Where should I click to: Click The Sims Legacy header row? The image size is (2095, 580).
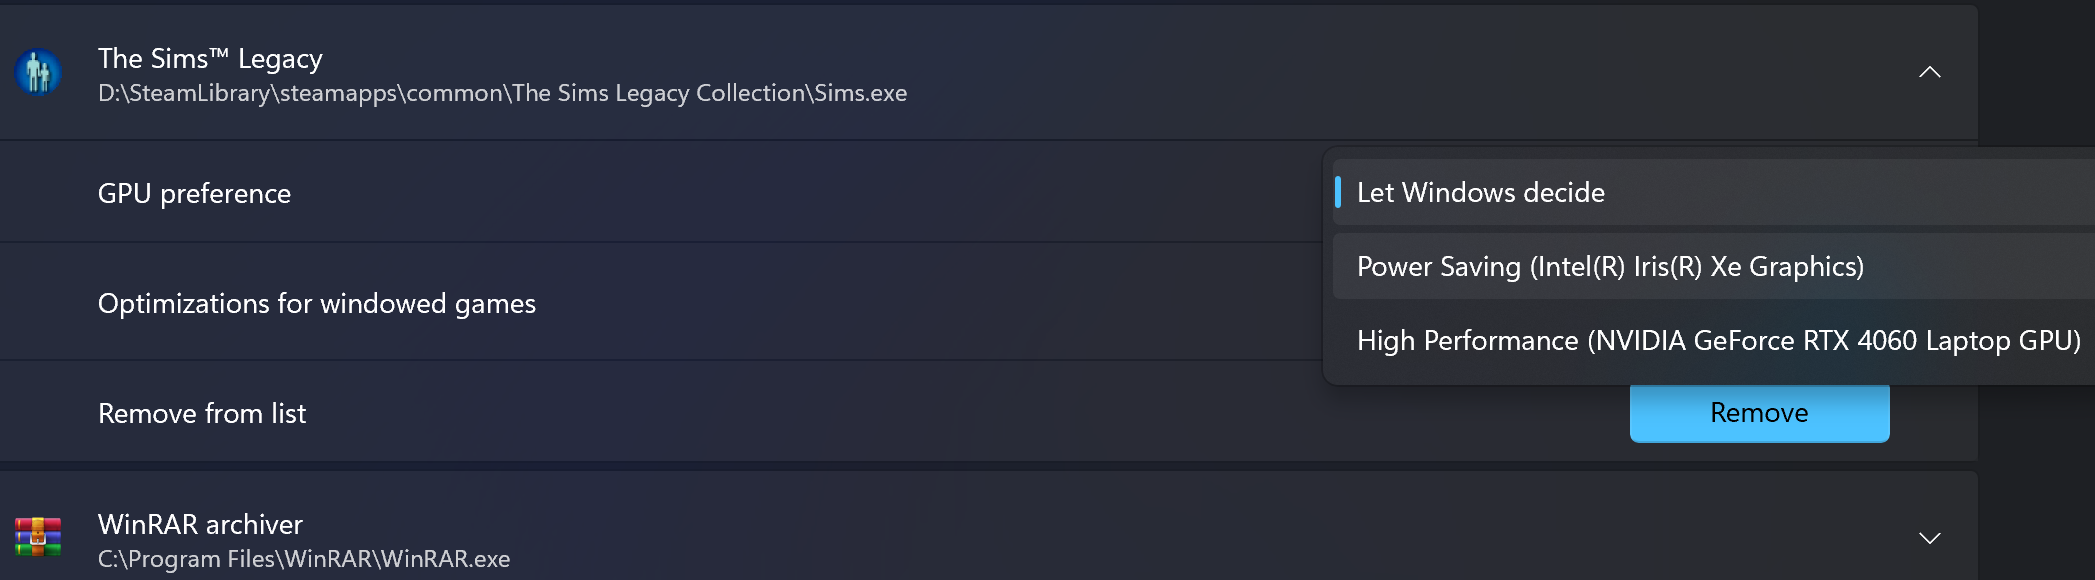pyautogui.click(x=988, y=72)
